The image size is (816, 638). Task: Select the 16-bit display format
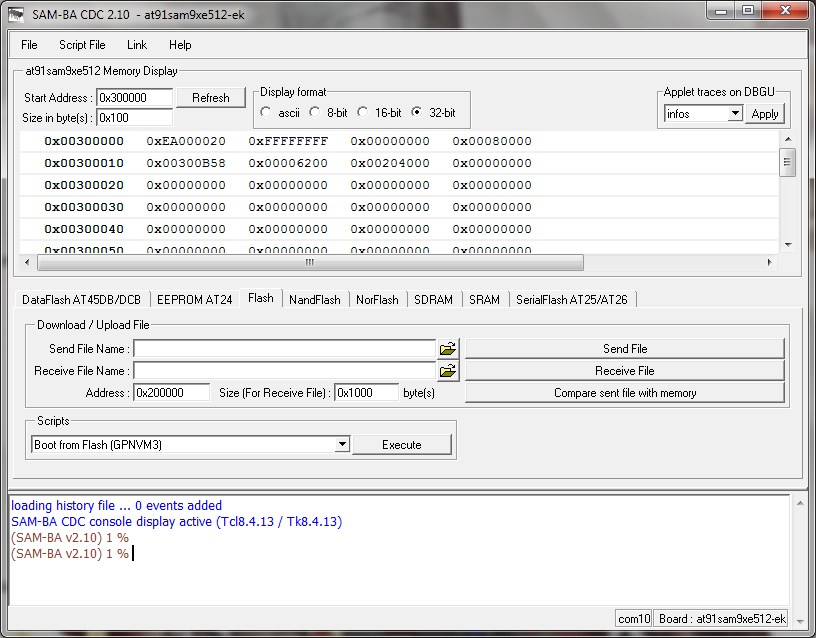click(363, 112)
